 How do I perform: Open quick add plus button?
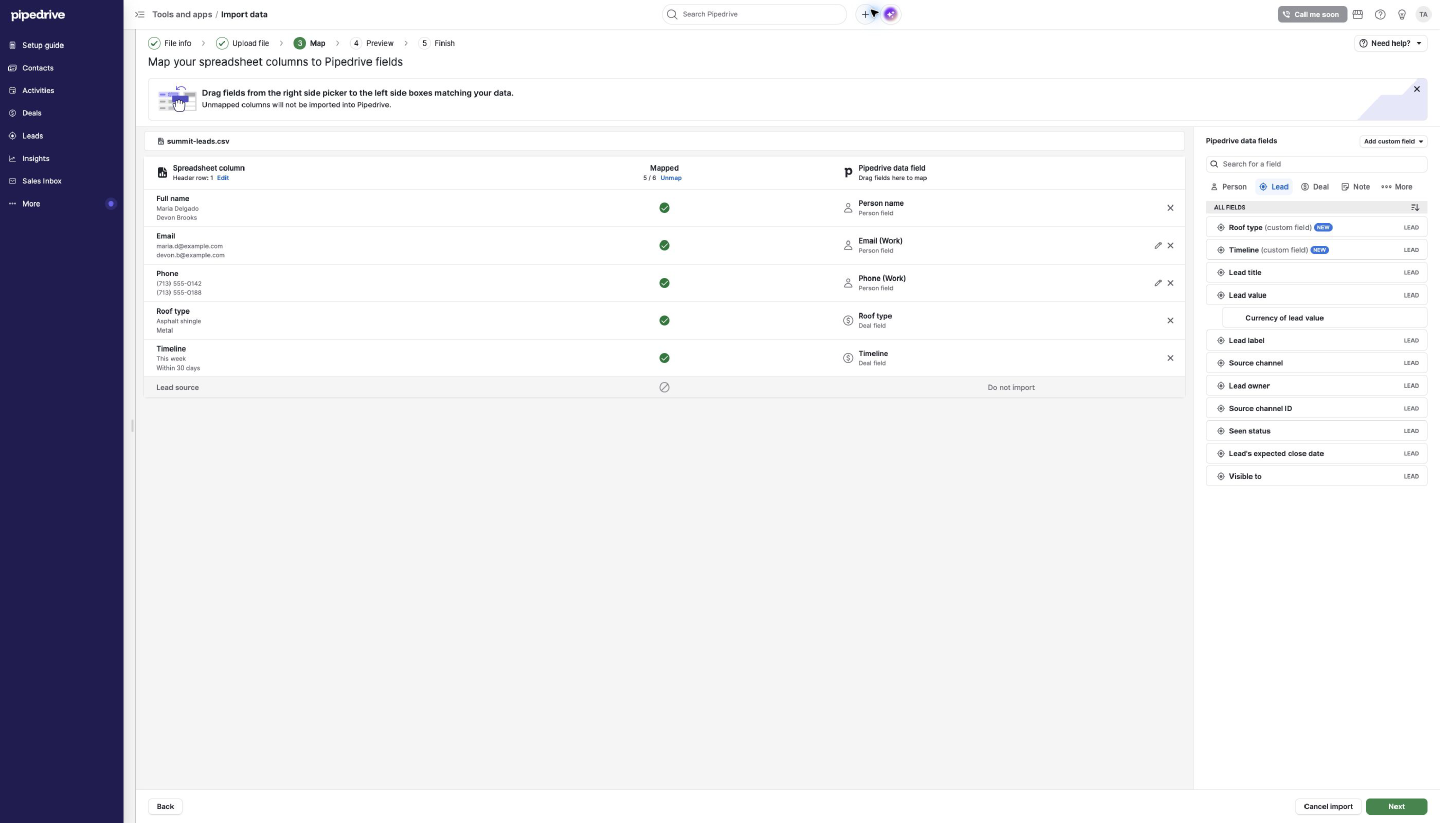pos(868,14)
